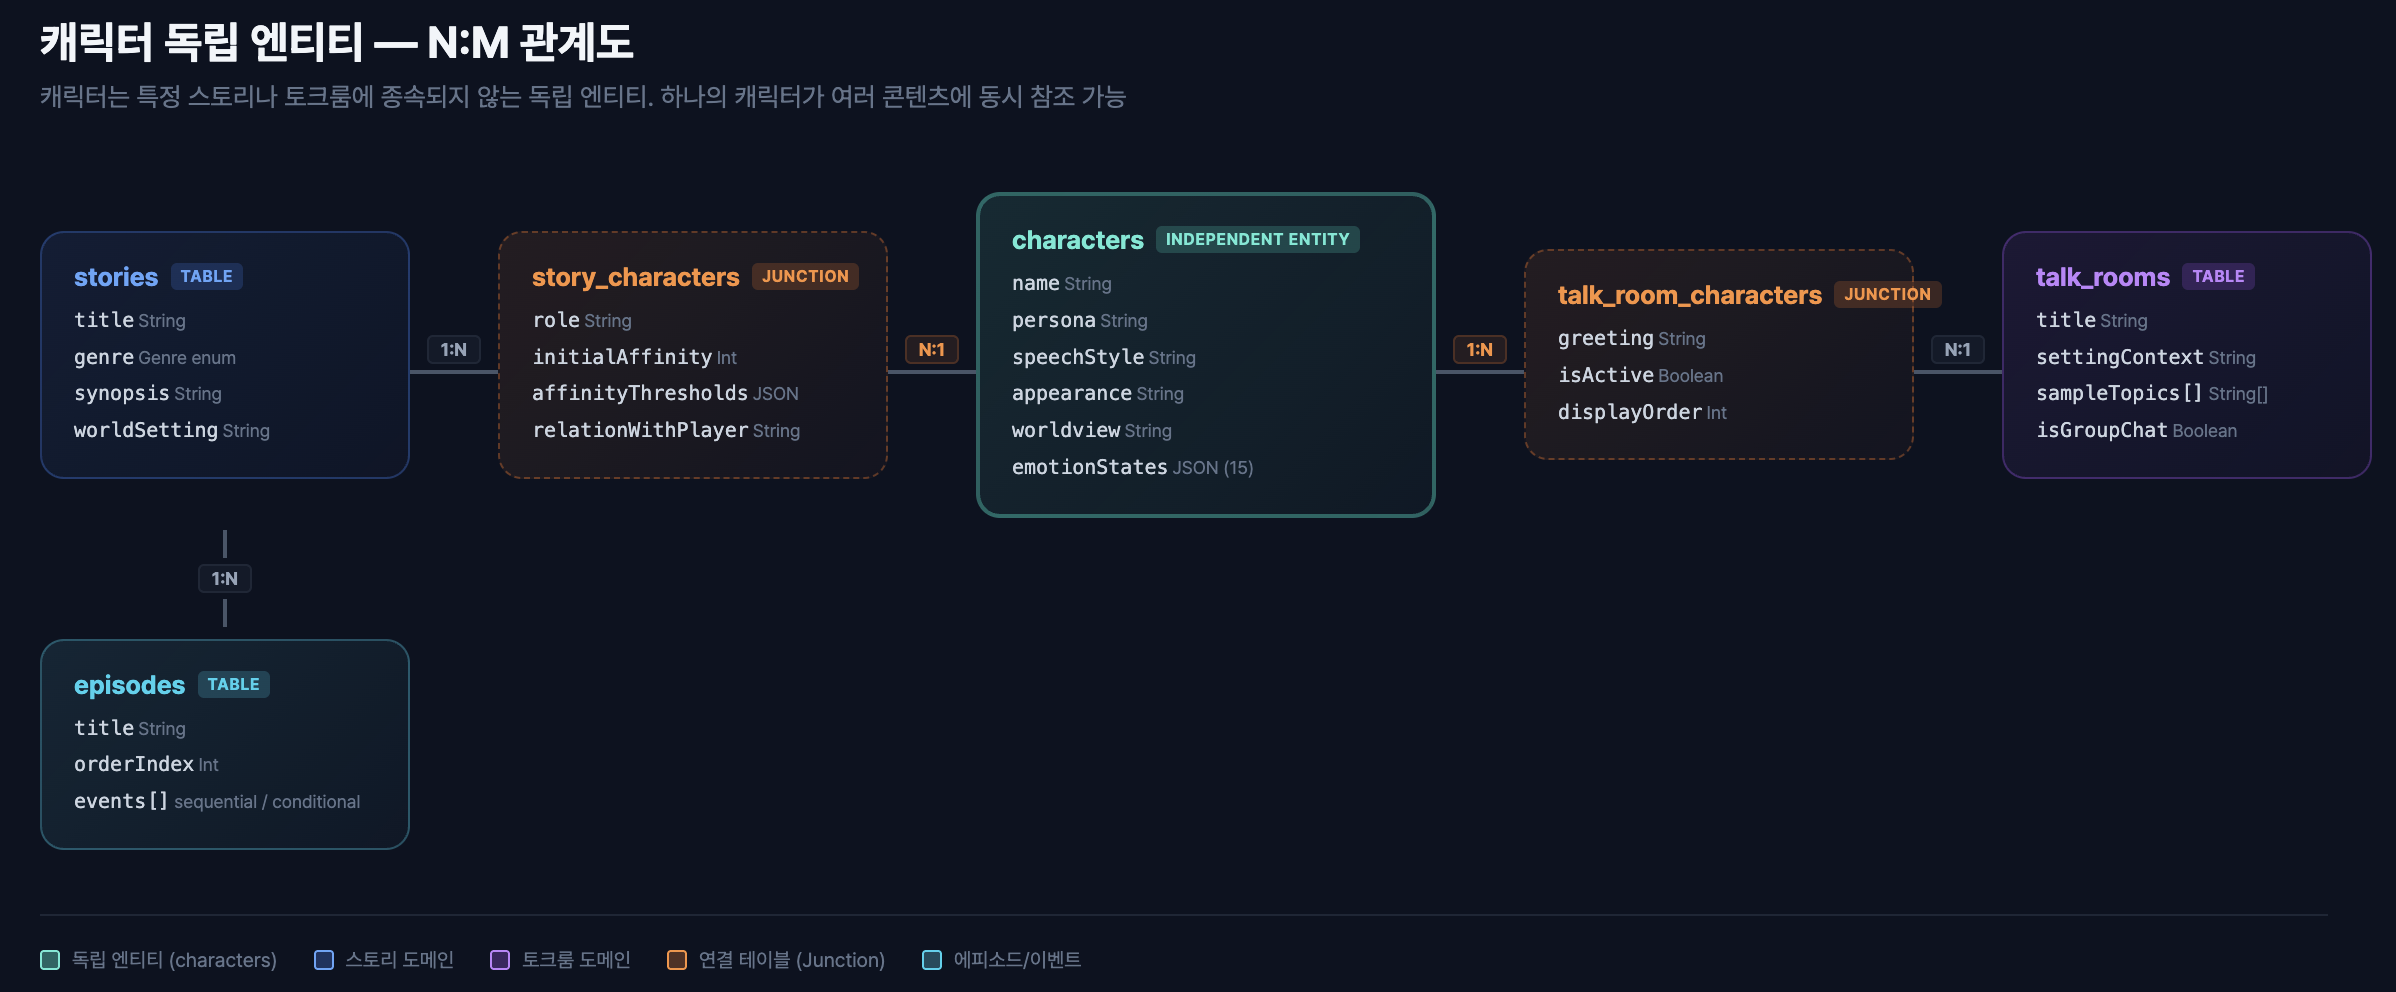The width and height of the screenshot is (2396, 992).
Task: Click the N:1 label left of characters
Action: pos(932,349)
